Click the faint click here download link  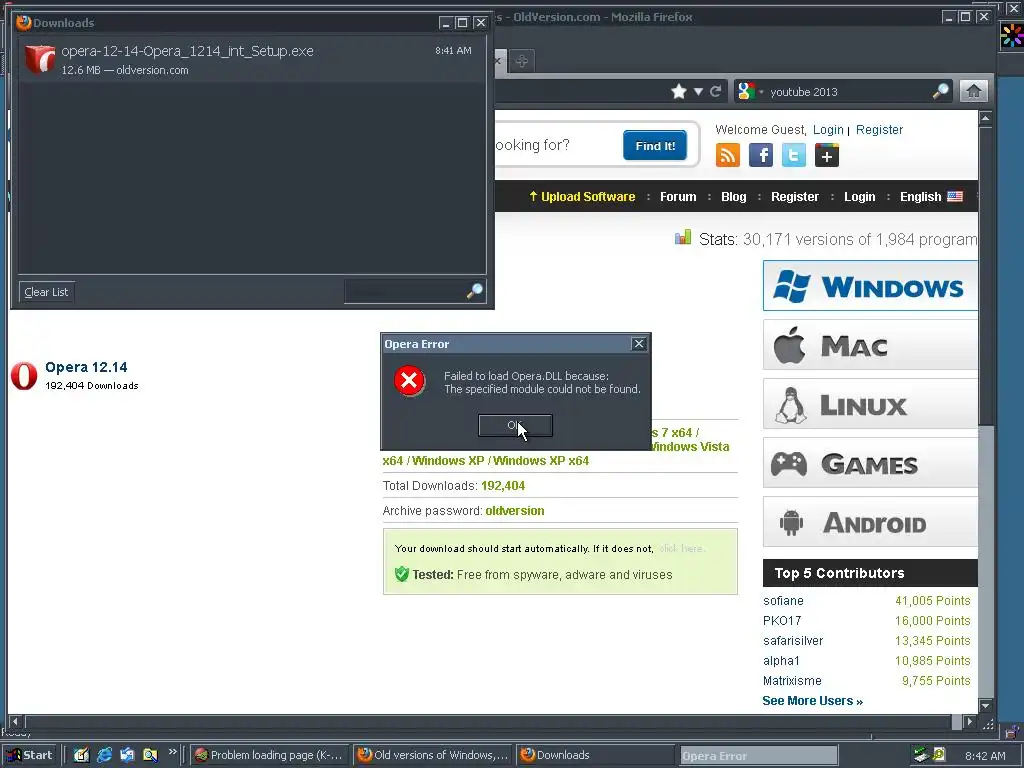(682, 549)
